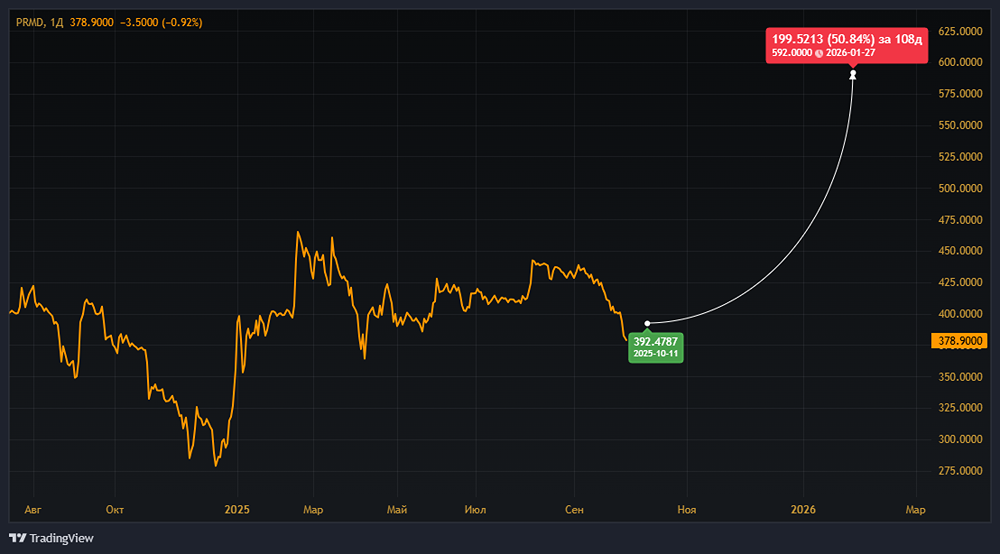This screenshot has height=554, width=1000.
Task: Click the 2025 label on time axis
Action: [237, 510]
